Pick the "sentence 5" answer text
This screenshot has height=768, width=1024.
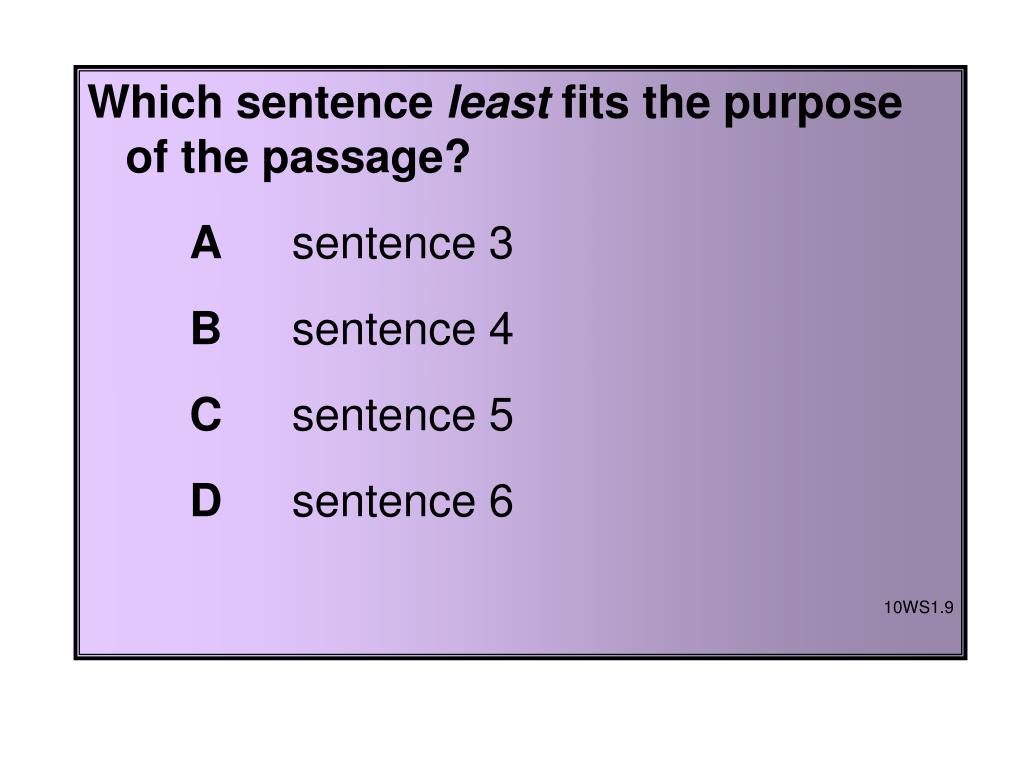(x=402, y=415)
